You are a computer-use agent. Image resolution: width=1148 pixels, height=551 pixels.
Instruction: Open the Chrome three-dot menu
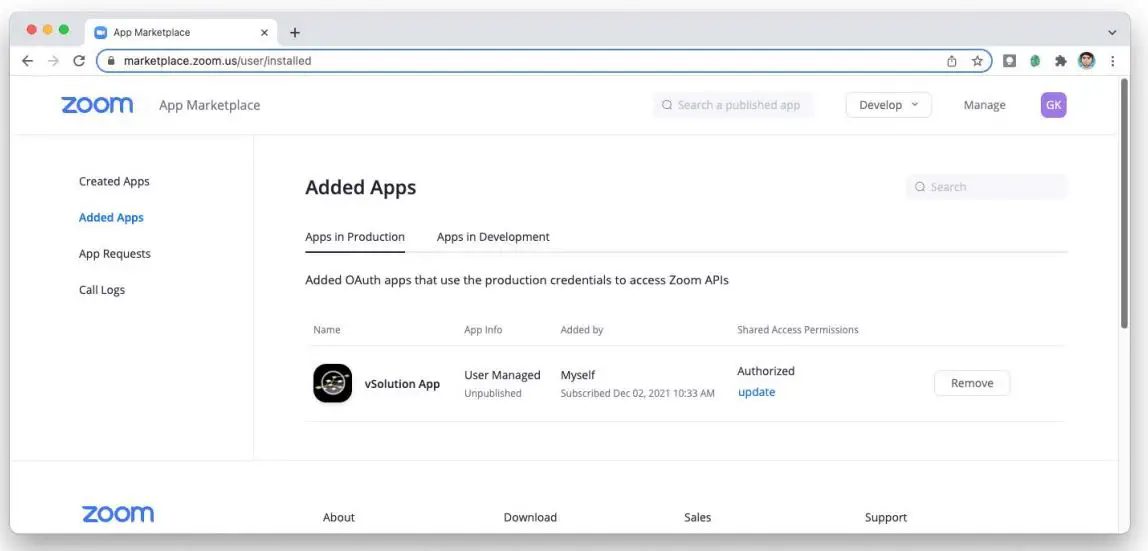pyautogui.click(x=1112, y=61)
